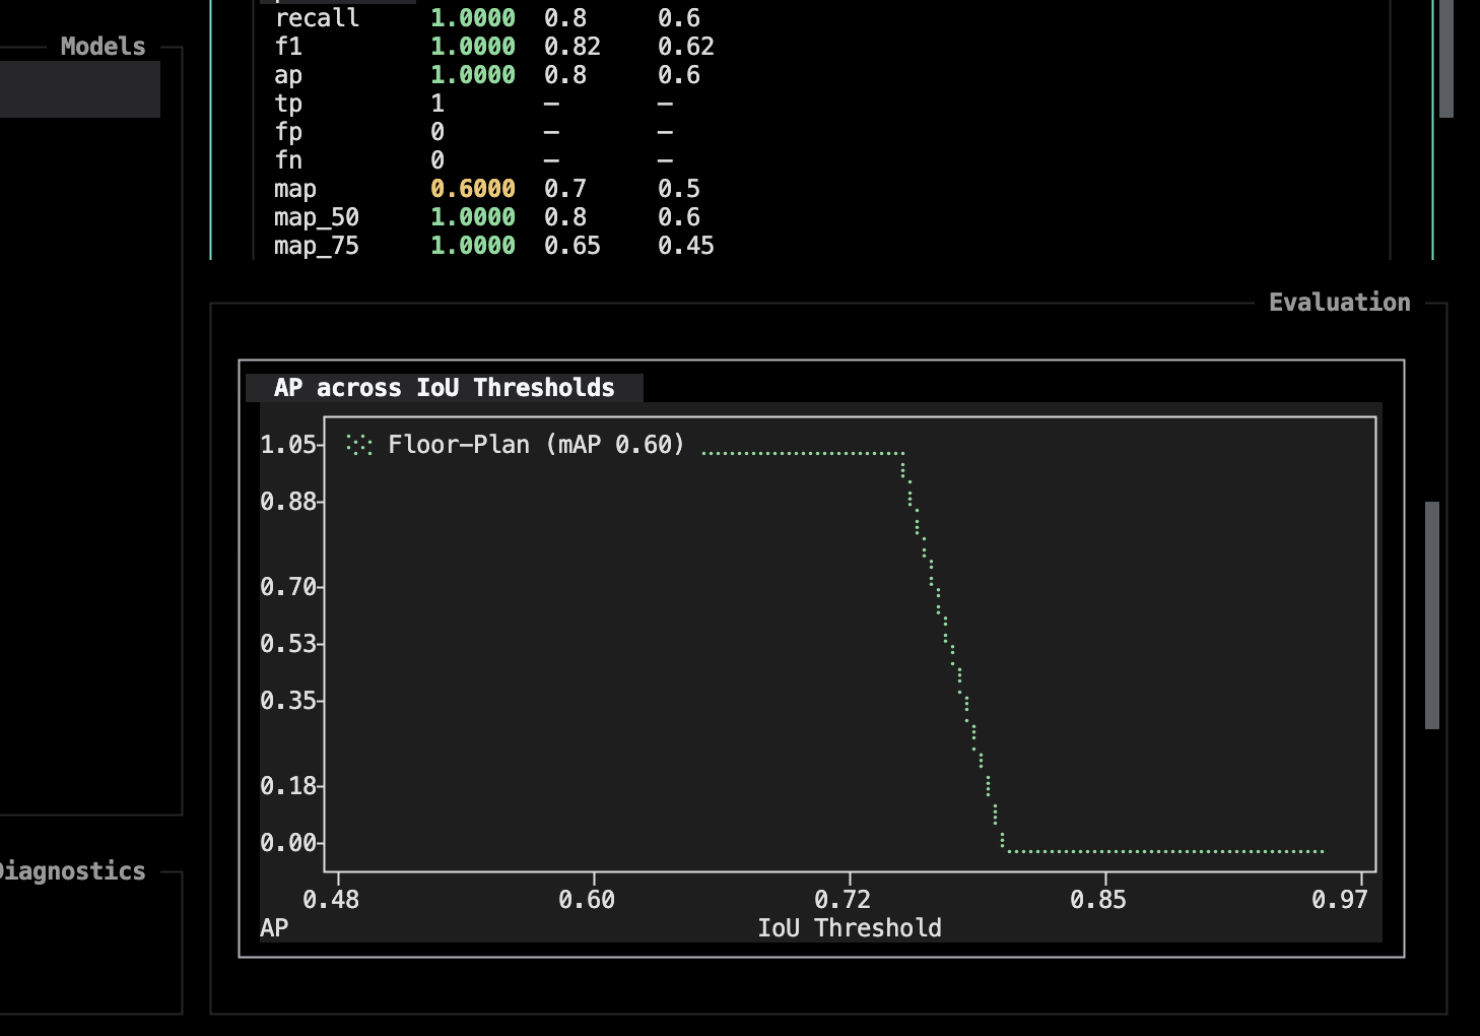Click the 0.72 x-axis tick label
1480x1036 pixels.
(842, 899)
